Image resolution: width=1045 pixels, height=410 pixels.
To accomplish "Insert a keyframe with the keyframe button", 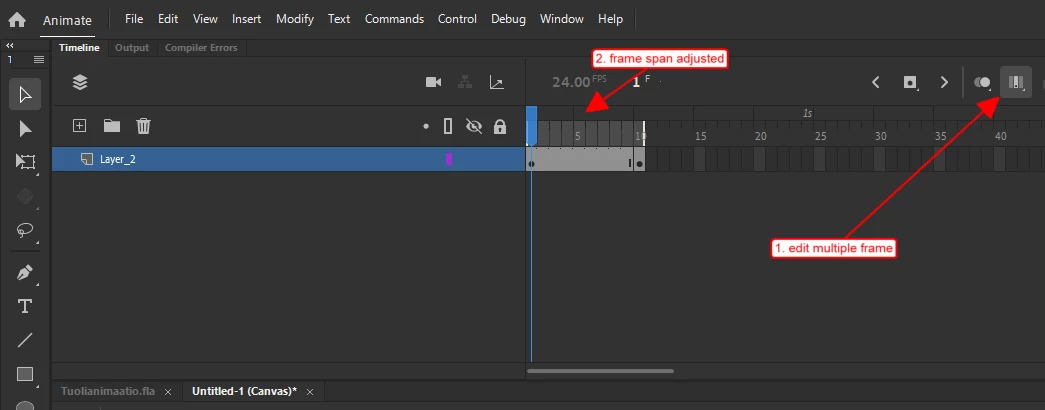I will click(x=910, y=83).
